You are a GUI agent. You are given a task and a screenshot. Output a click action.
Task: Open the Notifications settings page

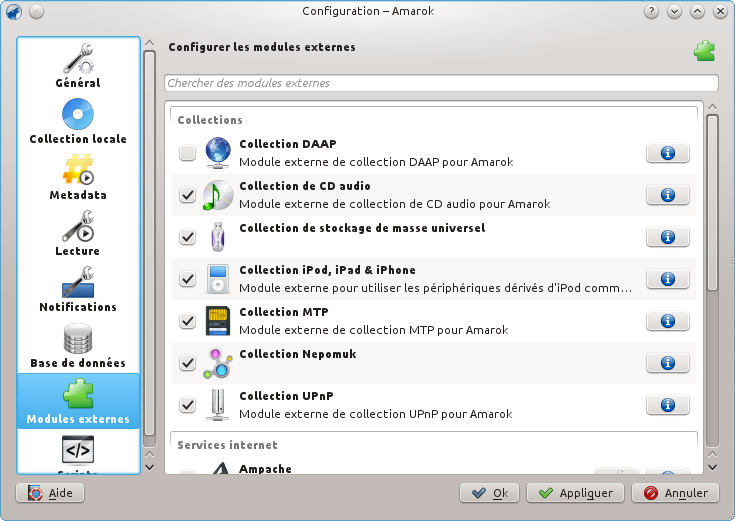click(78, 289)
